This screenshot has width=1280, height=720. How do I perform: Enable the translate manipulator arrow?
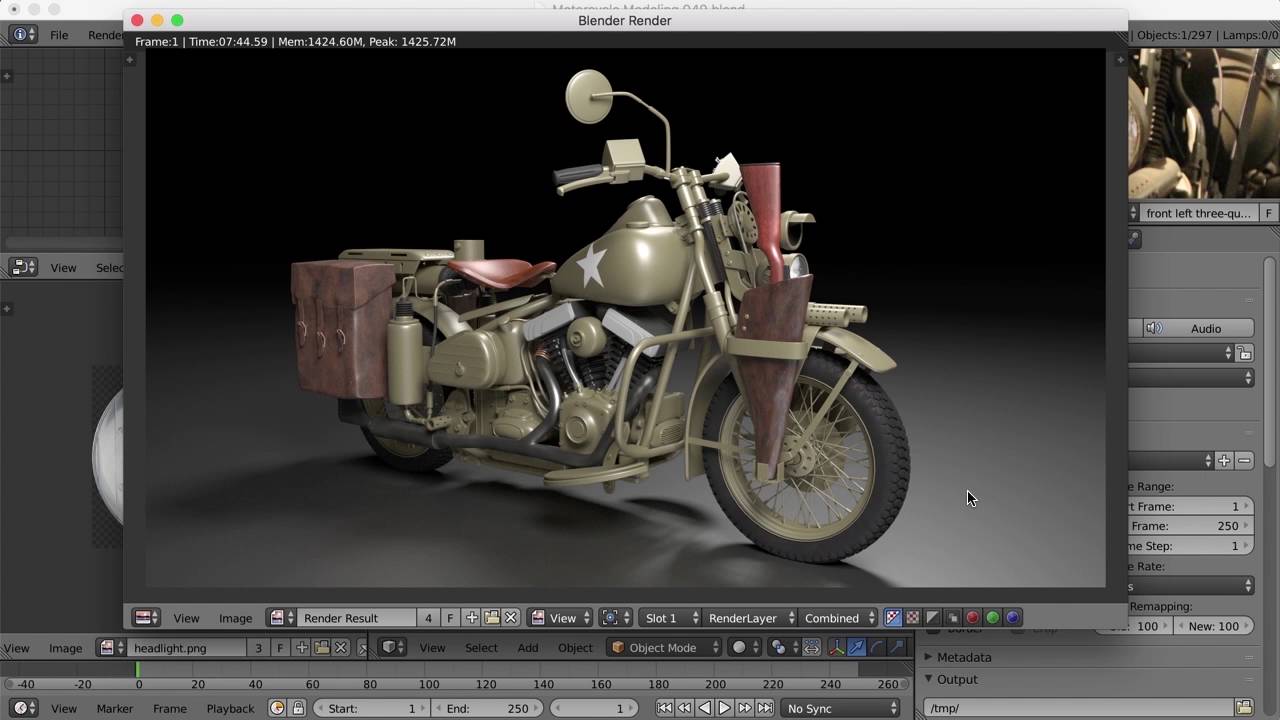pyautogui.click(x=856, y=648)
